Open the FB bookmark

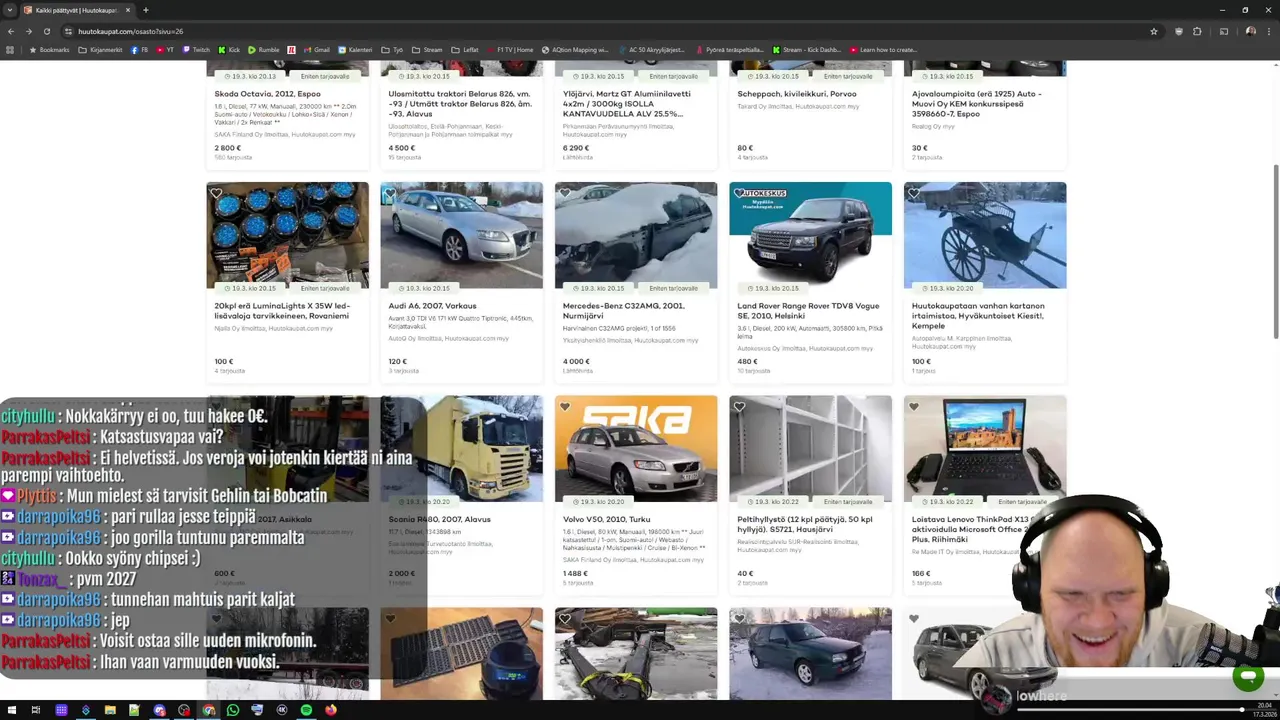click(x=139, y=49)
